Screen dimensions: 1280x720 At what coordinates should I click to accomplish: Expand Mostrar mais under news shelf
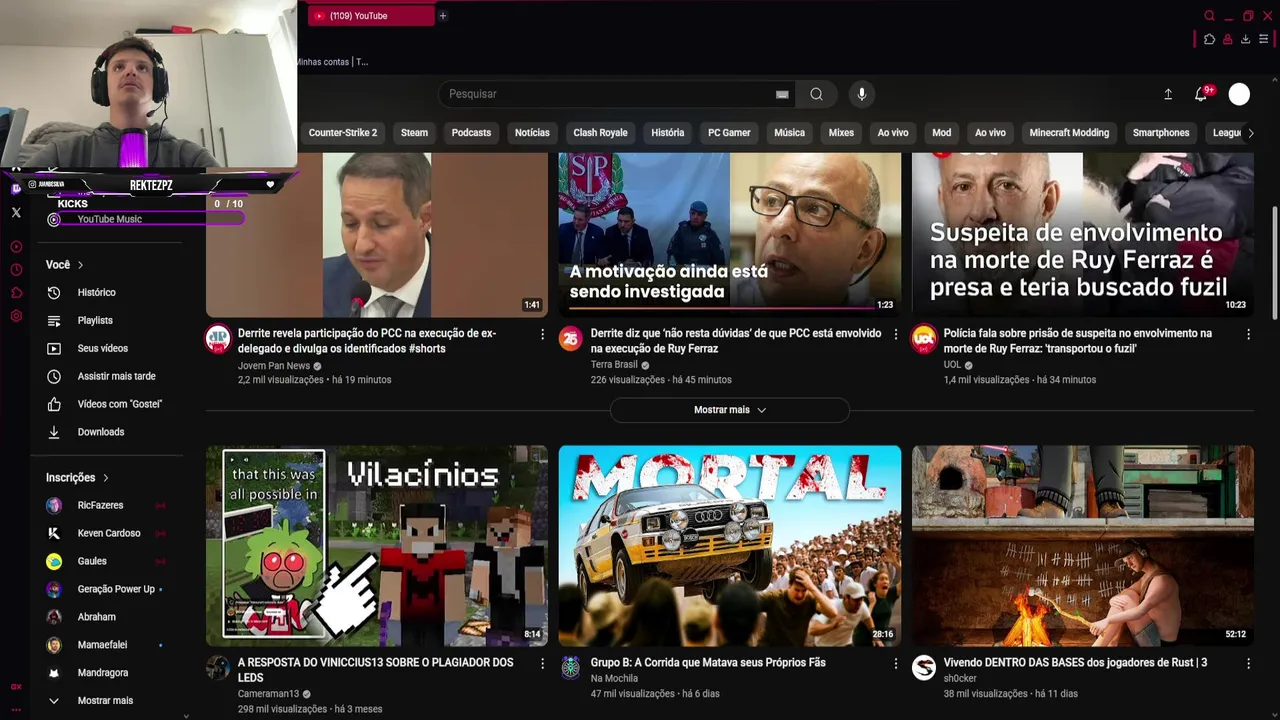coord(730,410)
